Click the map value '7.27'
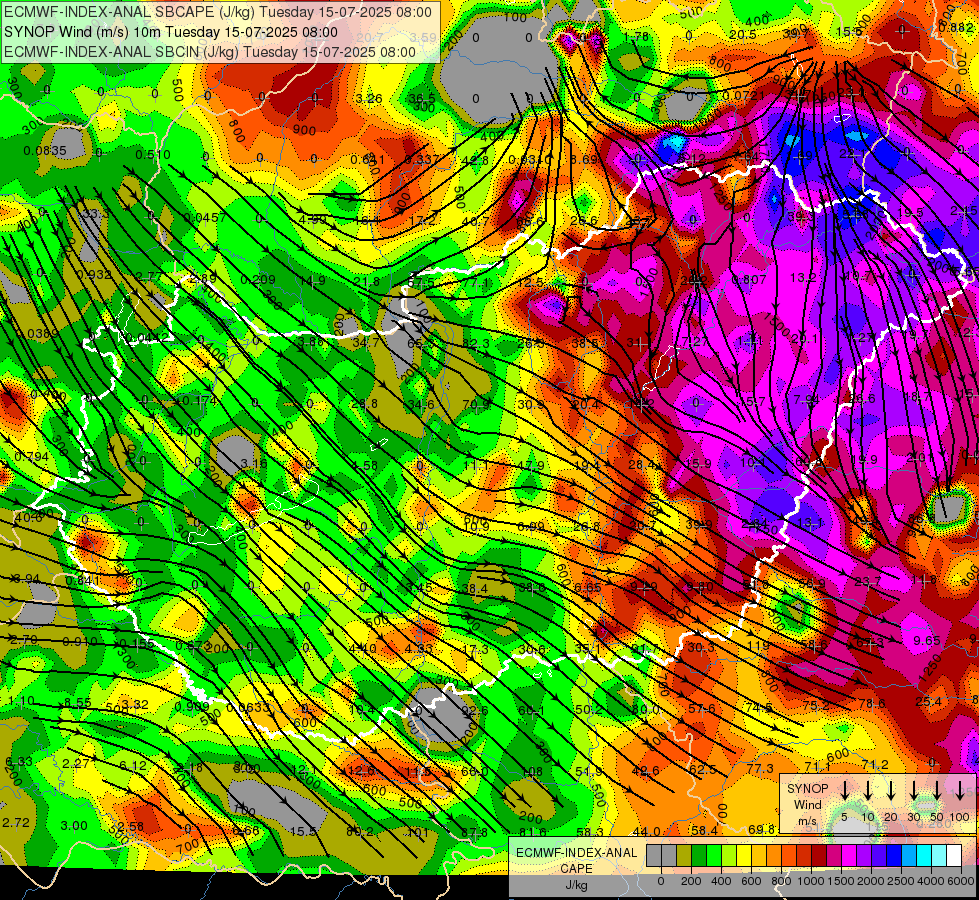The image size is (979, 900). (695, 342)
